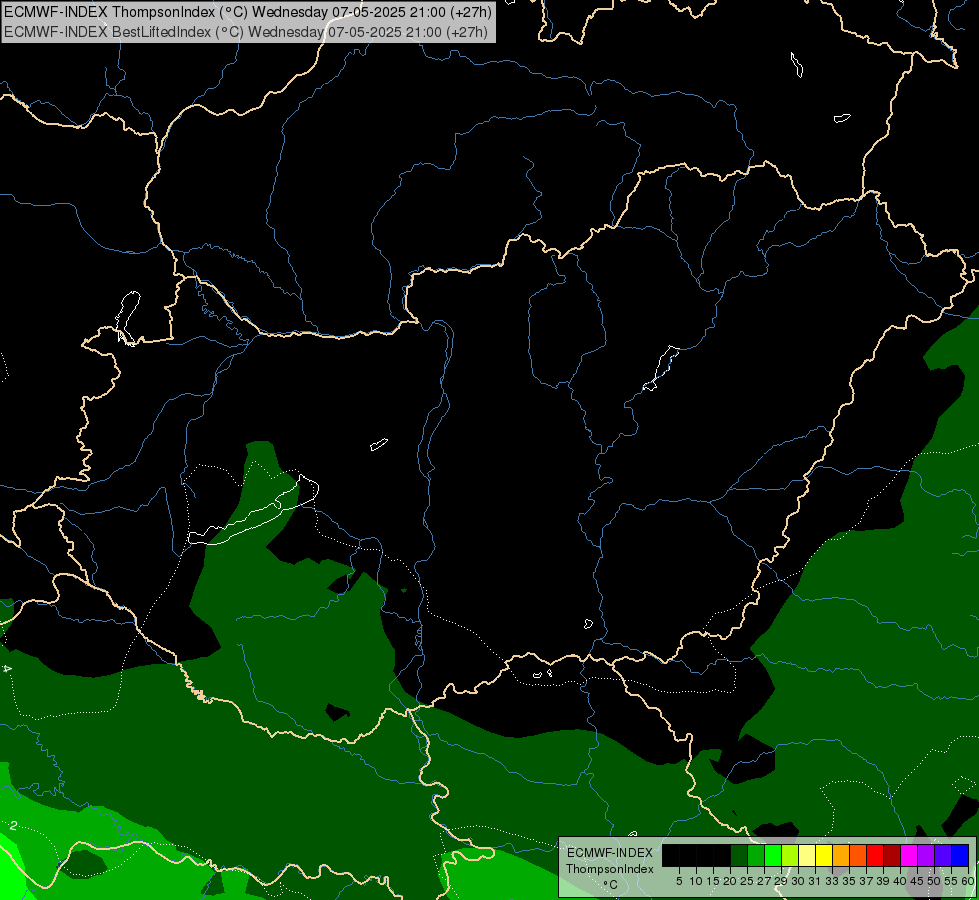Viewport: 979px width, 900px height.
Task: Click the legend tick value 60
Action: point(968,881)
